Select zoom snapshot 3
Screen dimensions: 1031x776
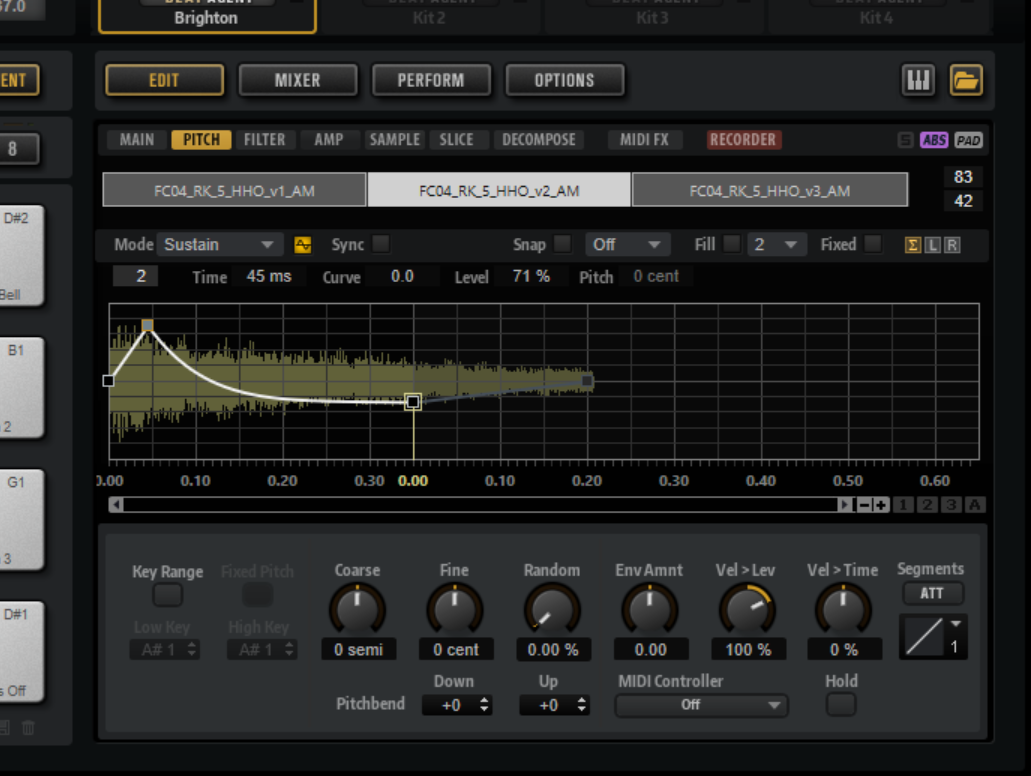951,505
